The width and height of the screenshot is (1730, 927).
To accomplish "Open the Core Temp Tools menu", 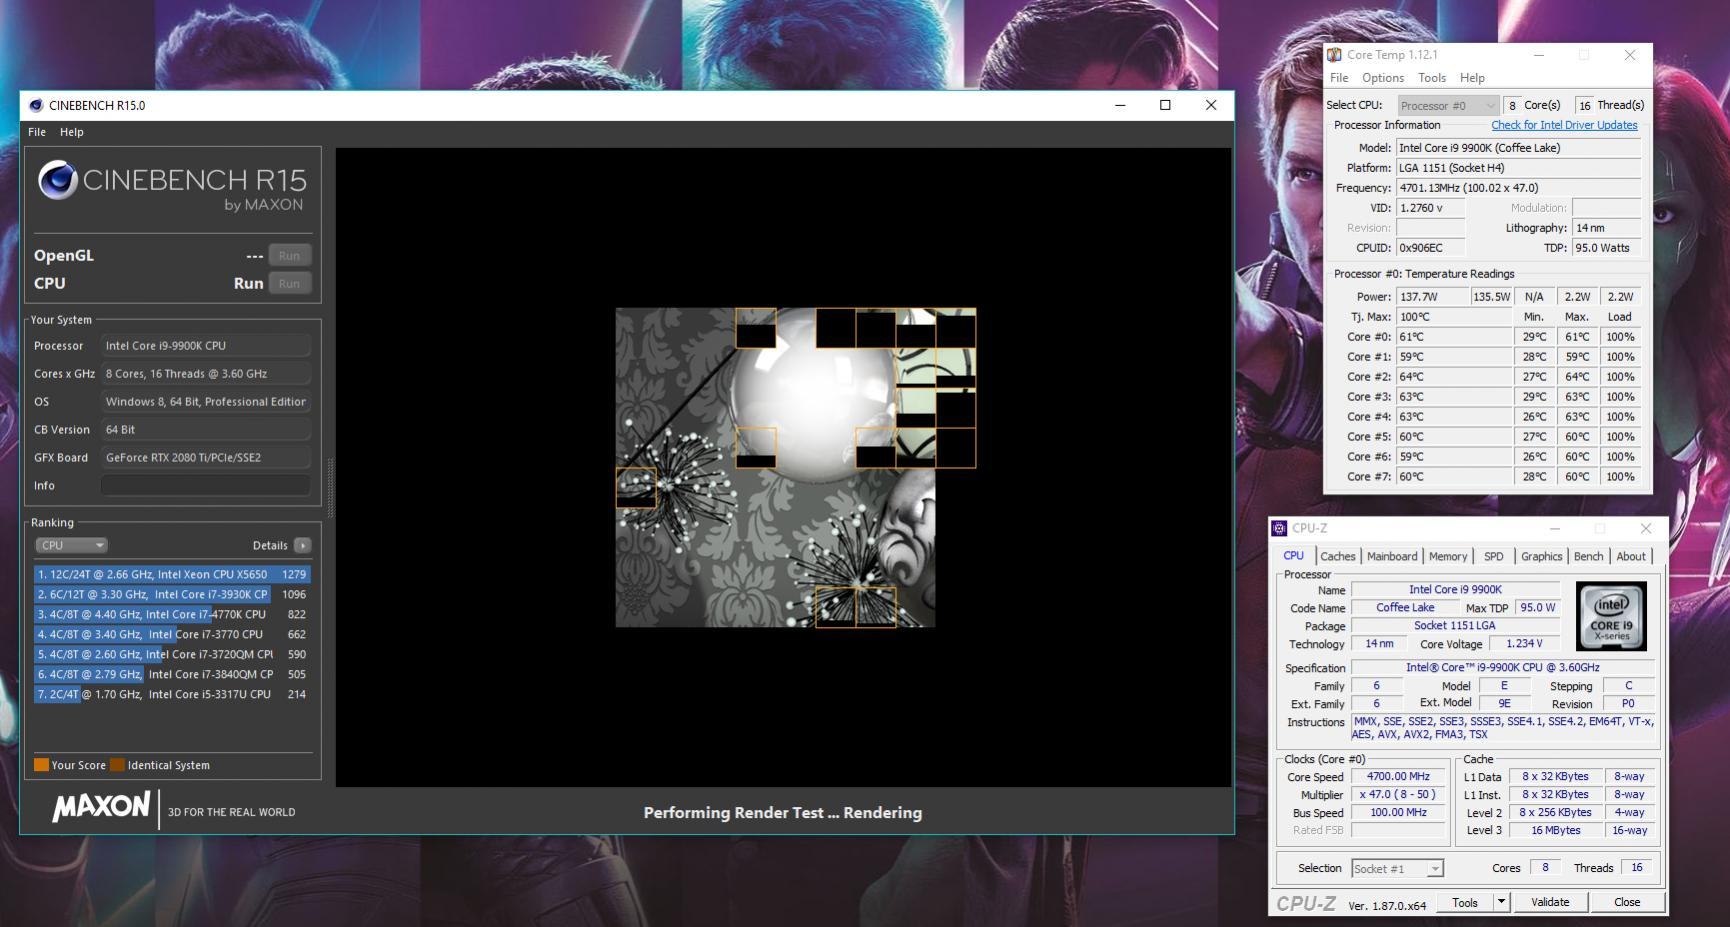I will [x=1432, y=78].
